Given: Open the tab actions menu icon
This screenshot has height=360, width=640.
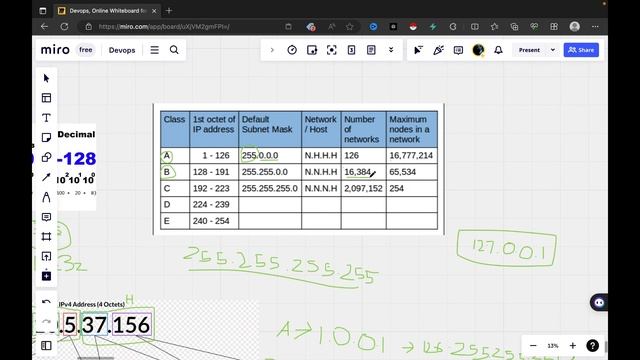Looking at the screenshot, I should click(x=43, y=11).
